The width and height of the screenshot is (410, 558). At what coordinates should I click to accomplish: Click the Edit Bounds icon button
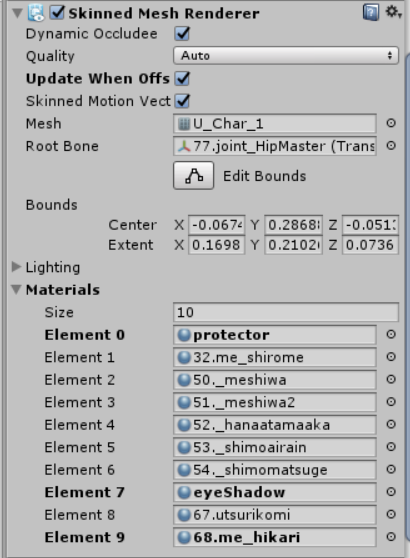click(x=194, y=175)
